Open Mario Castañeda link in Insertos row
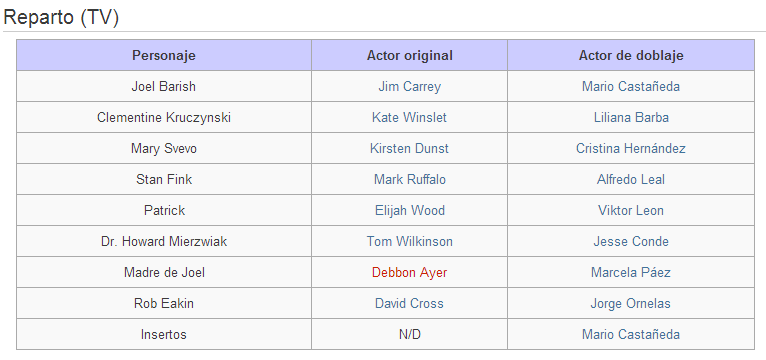Viewport: 766px width, 360px height. tap(631, 335)
